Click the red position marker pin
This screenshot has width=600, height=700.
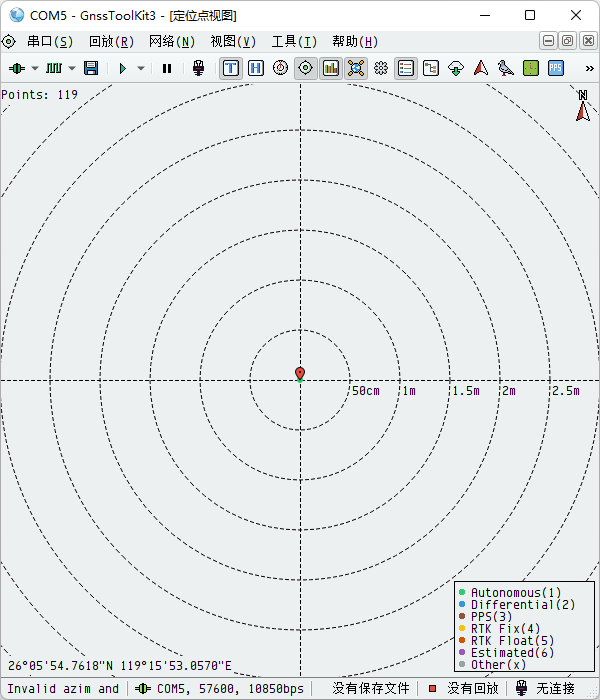[300, 374]
